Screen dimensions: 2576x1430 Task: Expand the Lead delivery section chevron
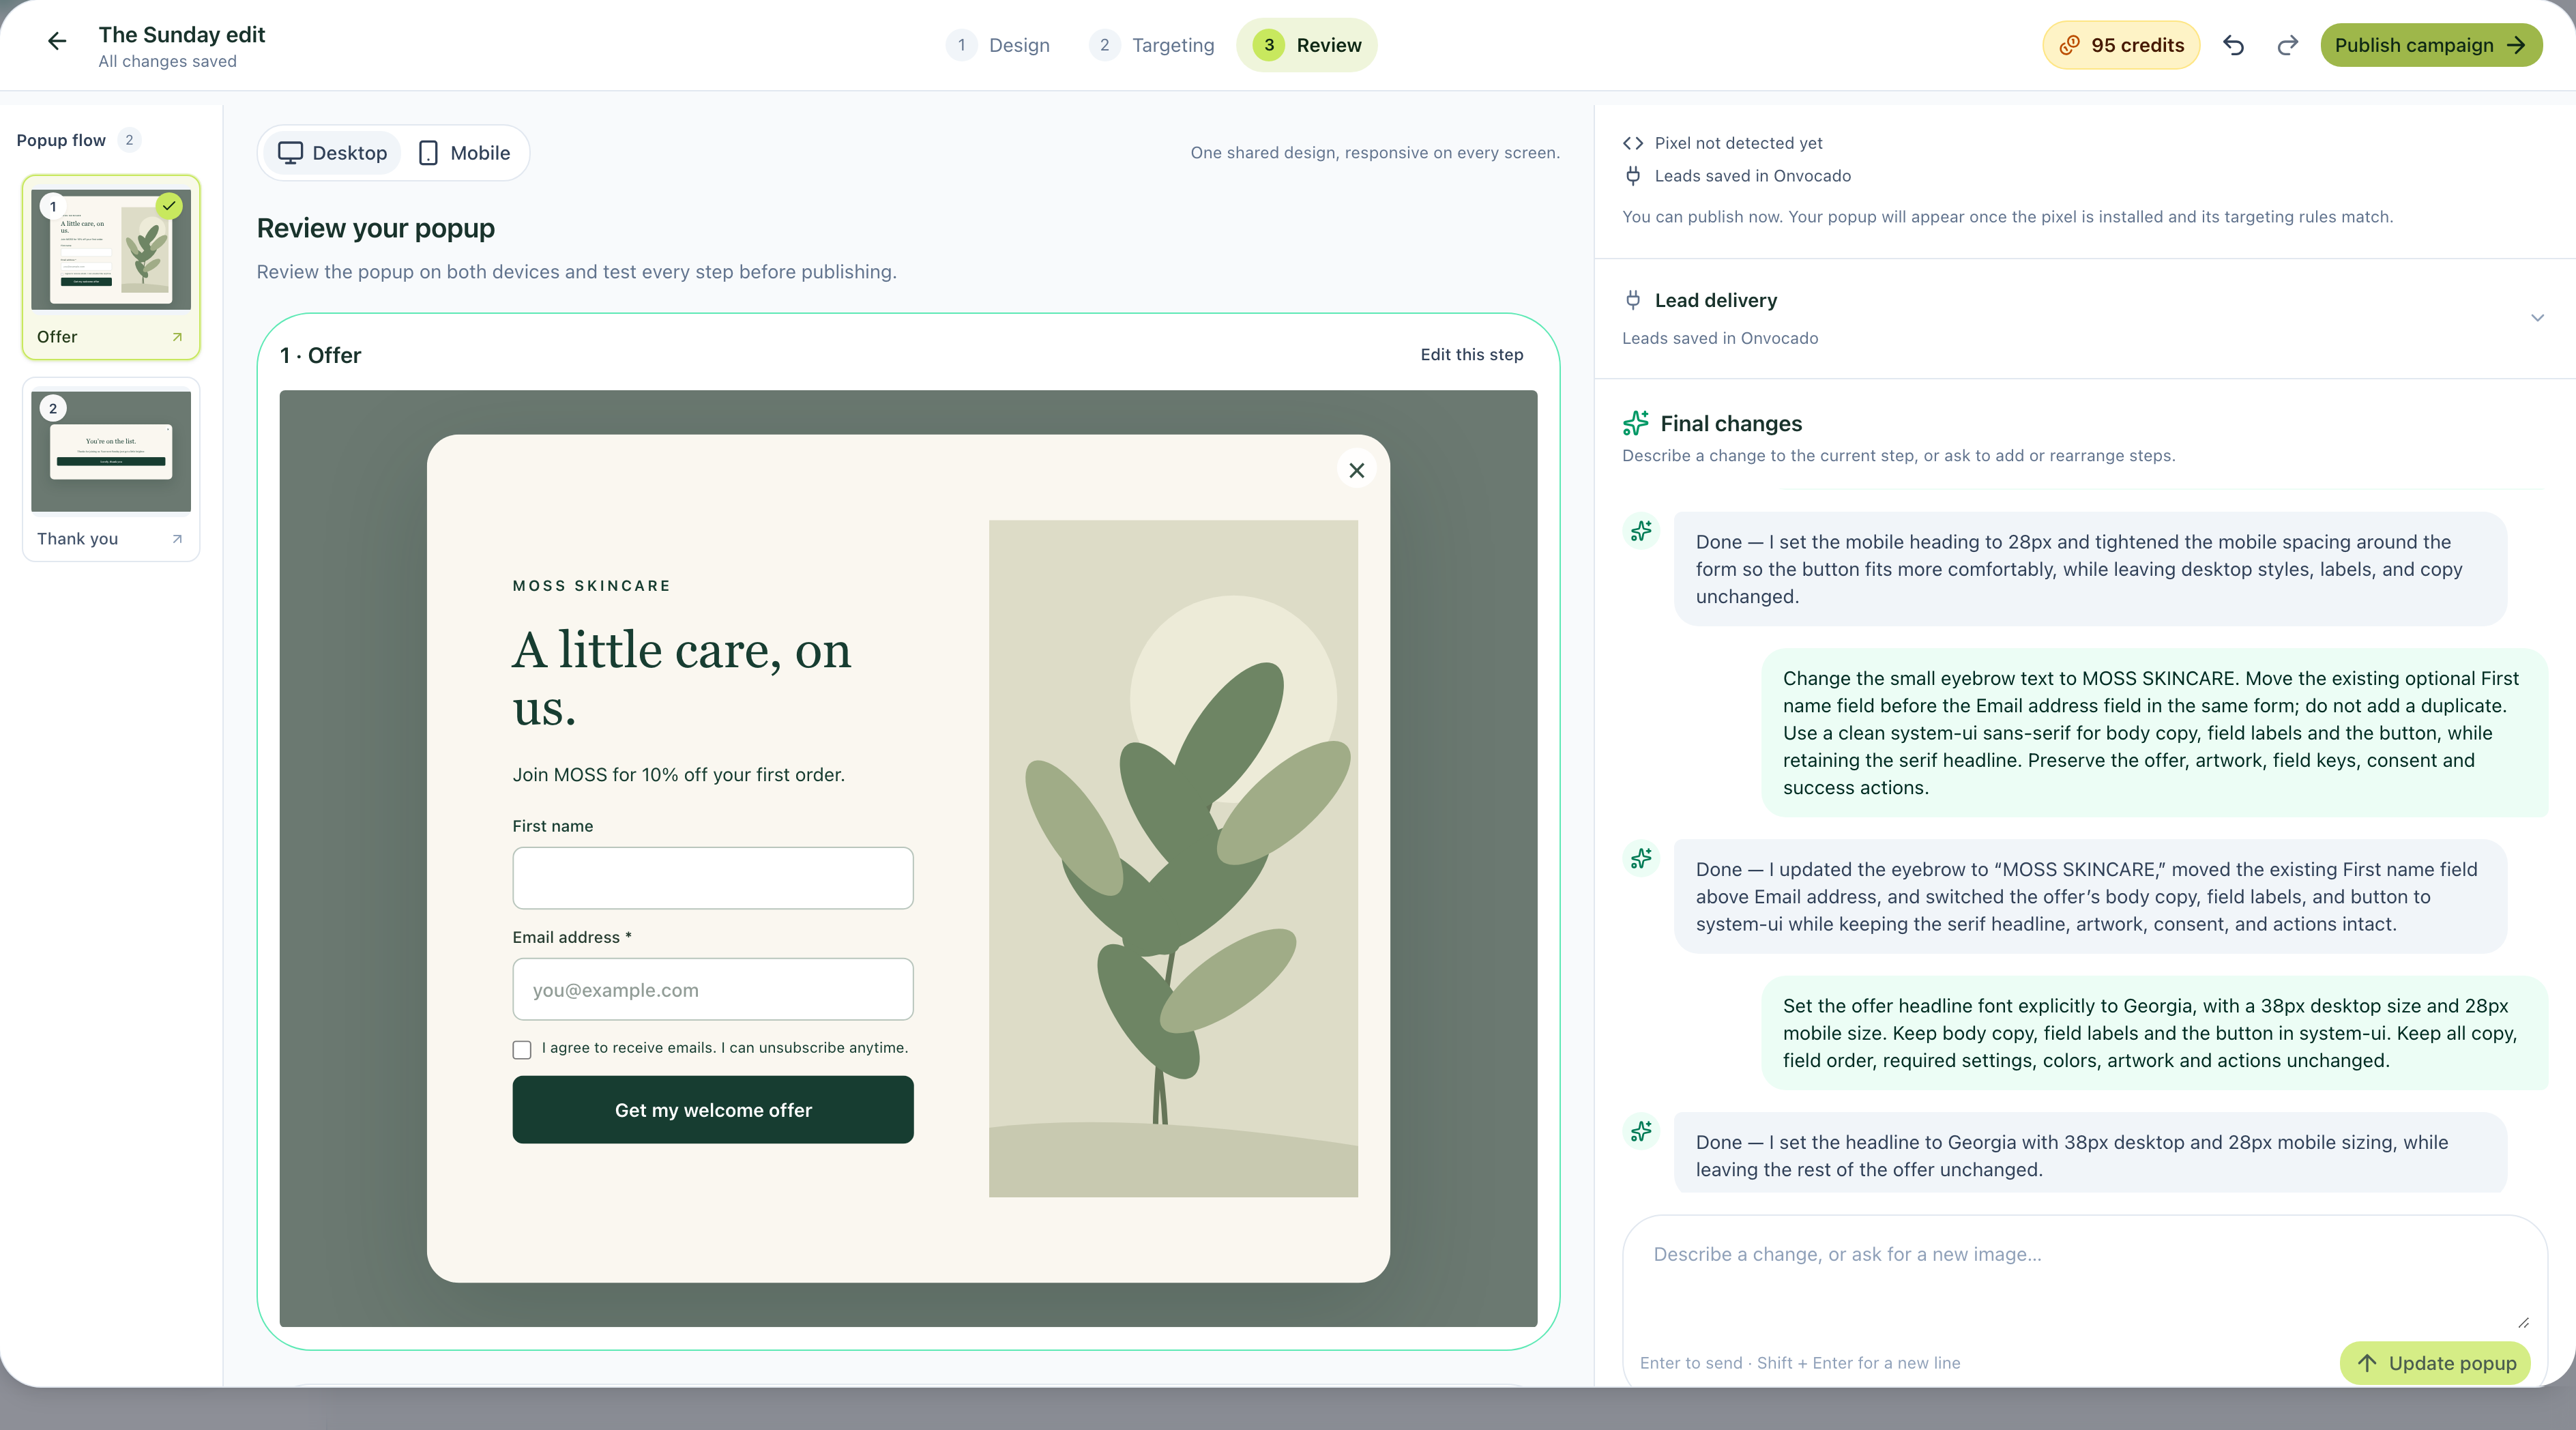2537,318
